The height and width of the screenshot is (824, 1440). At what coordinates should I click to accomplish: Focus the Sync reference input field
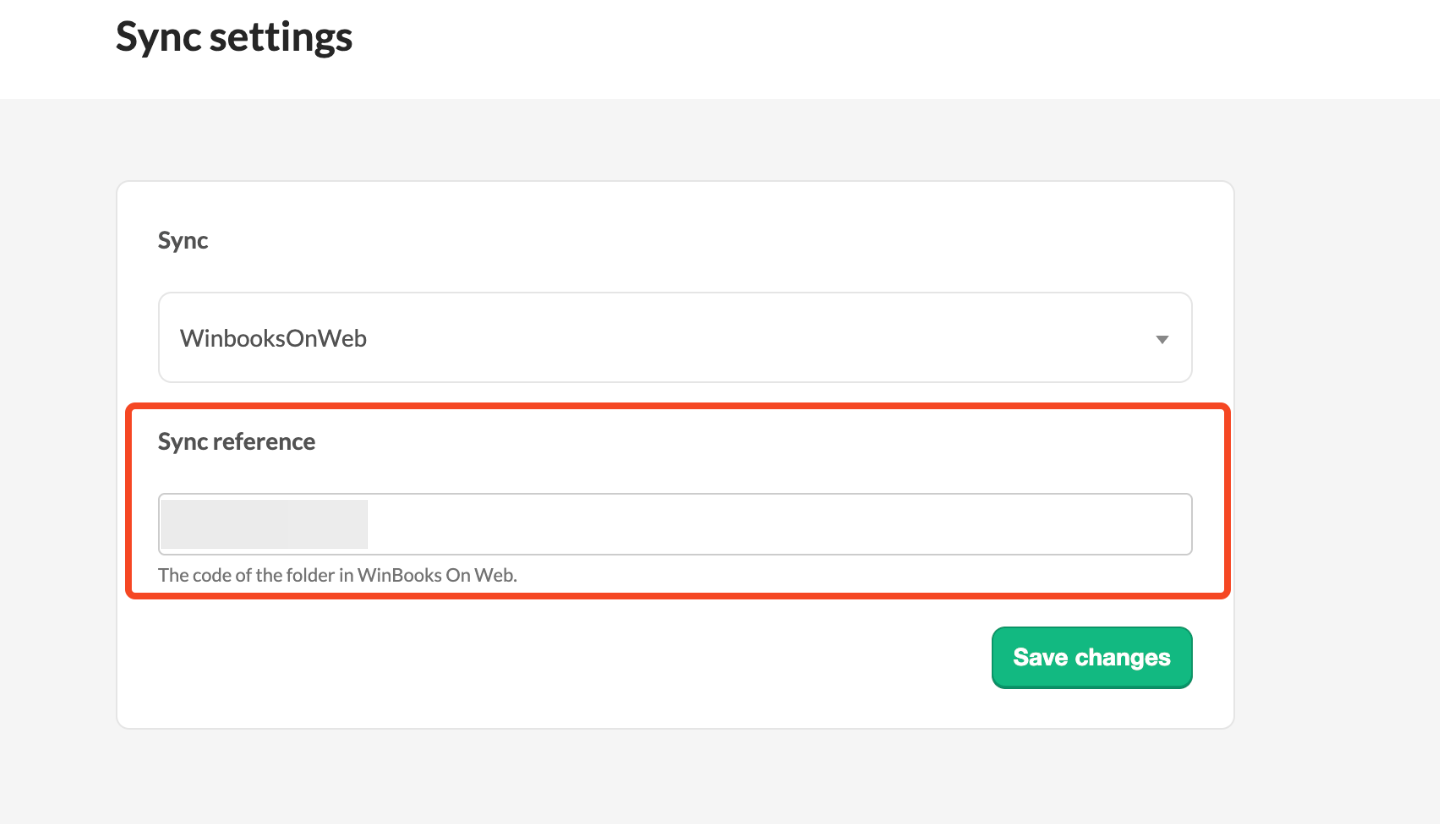780,524
